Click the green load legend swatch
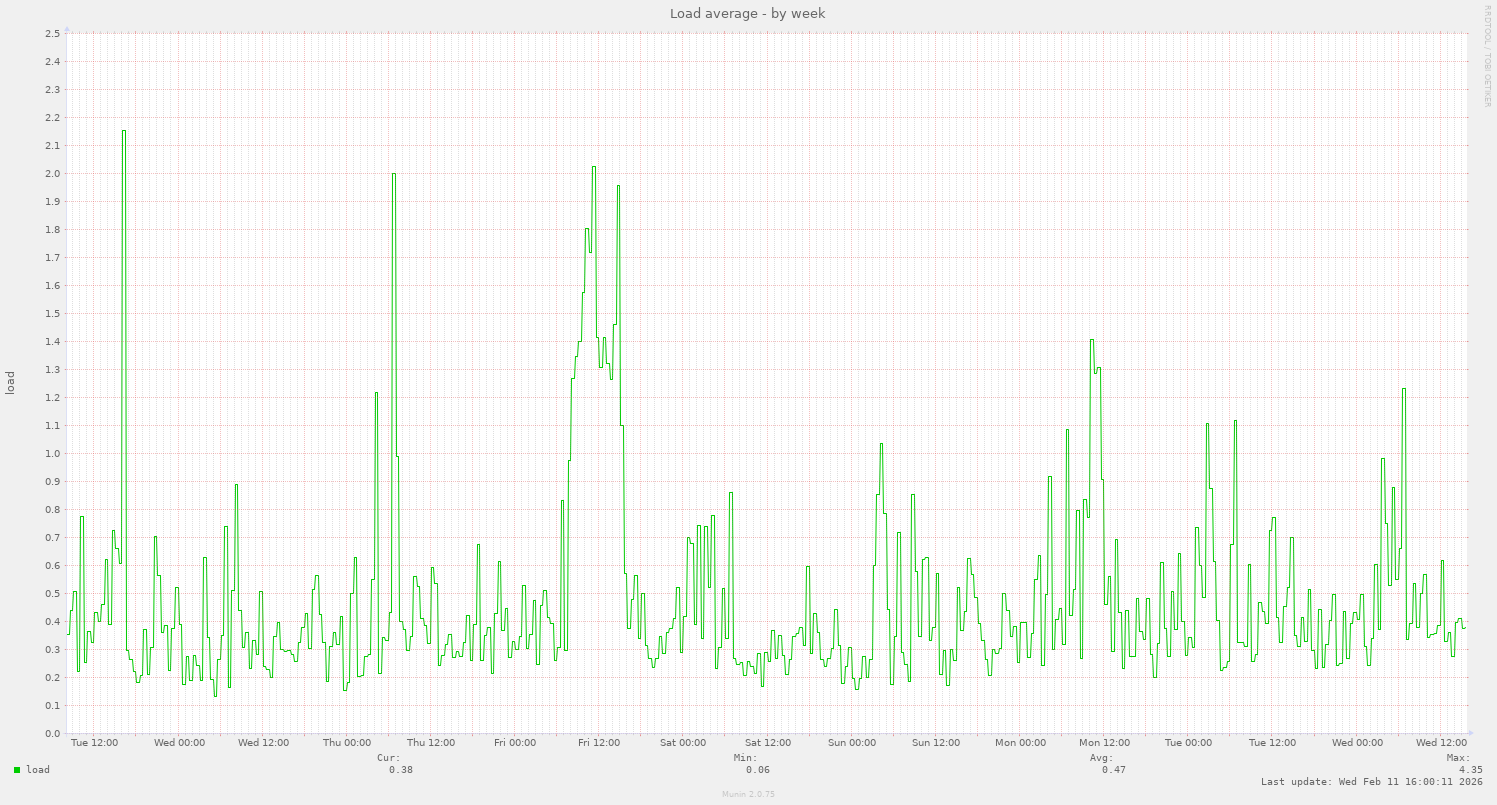Screen dimensions: 1497x805 [15, 770]
